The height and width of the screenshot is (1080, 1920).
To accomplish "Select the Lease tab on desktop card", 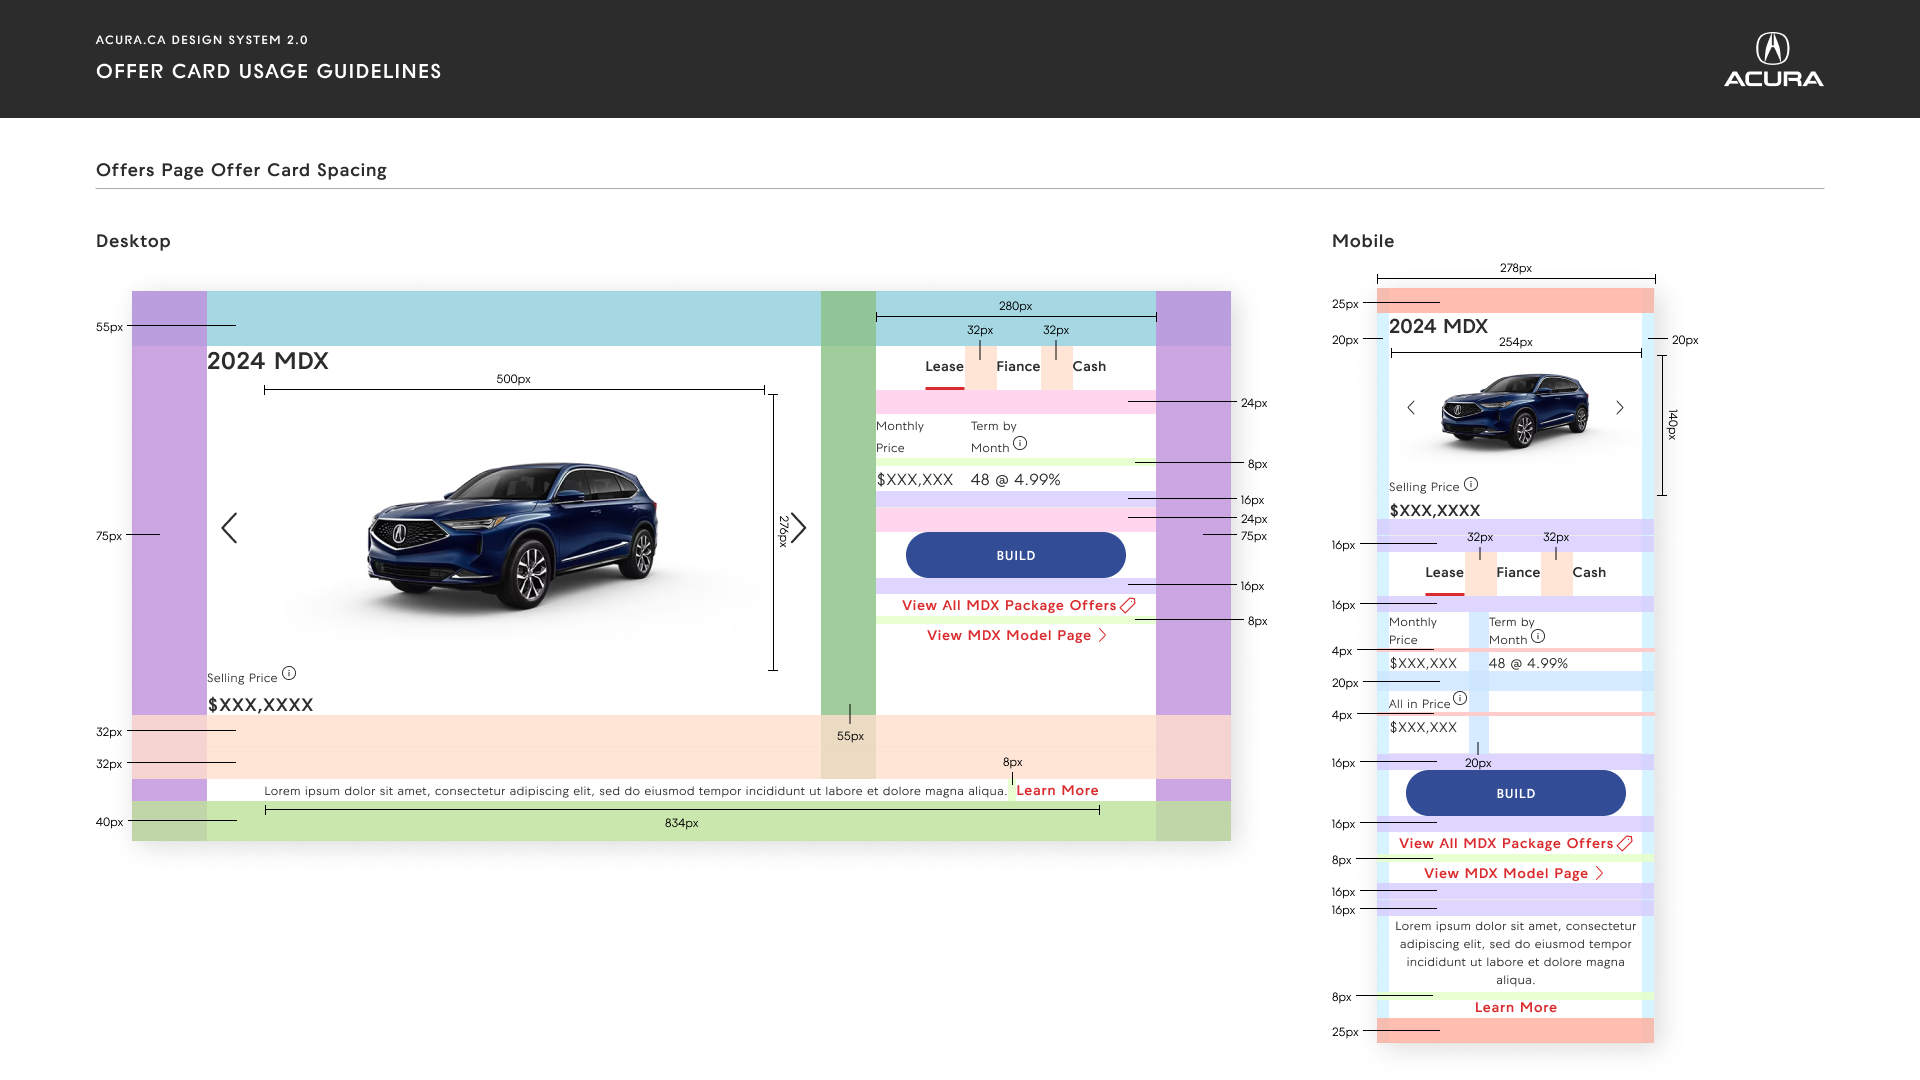I will [944, 367].
